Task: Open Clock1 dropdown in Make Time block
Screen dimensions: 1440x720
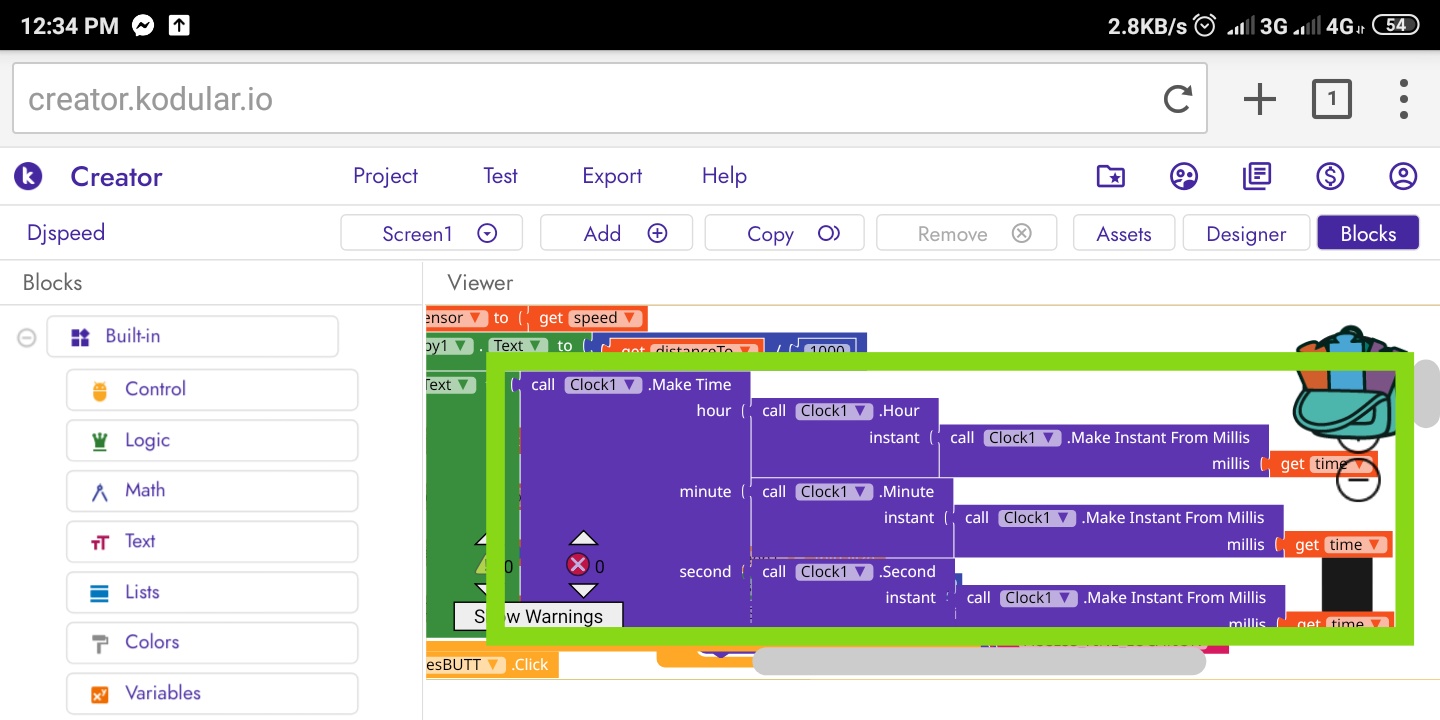Action: [x=603, y=385]
